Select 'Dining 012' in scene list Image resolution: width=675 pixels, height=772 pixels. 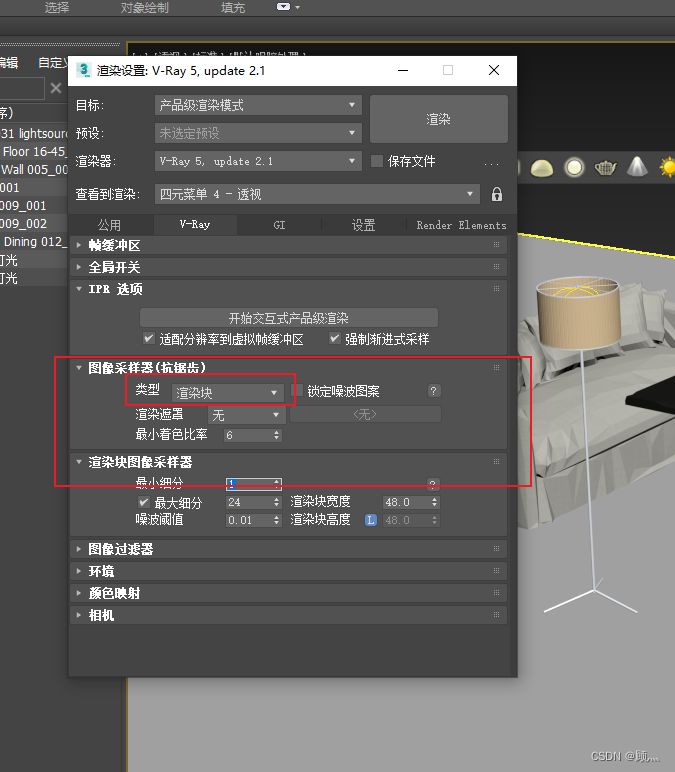[x=33, y=242]
